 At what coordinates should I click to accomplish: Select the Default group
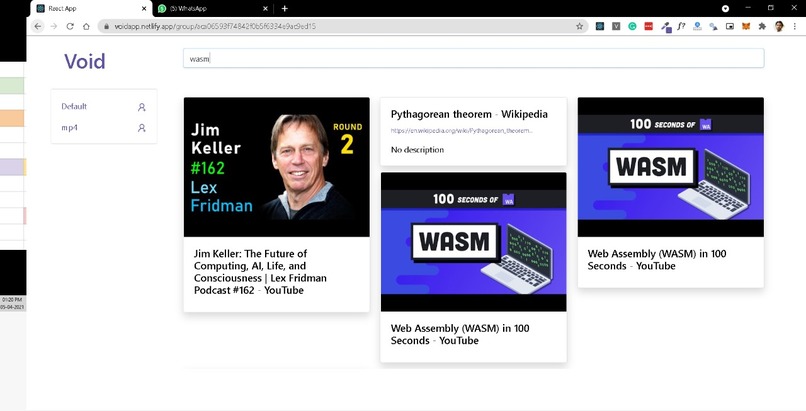74,106
